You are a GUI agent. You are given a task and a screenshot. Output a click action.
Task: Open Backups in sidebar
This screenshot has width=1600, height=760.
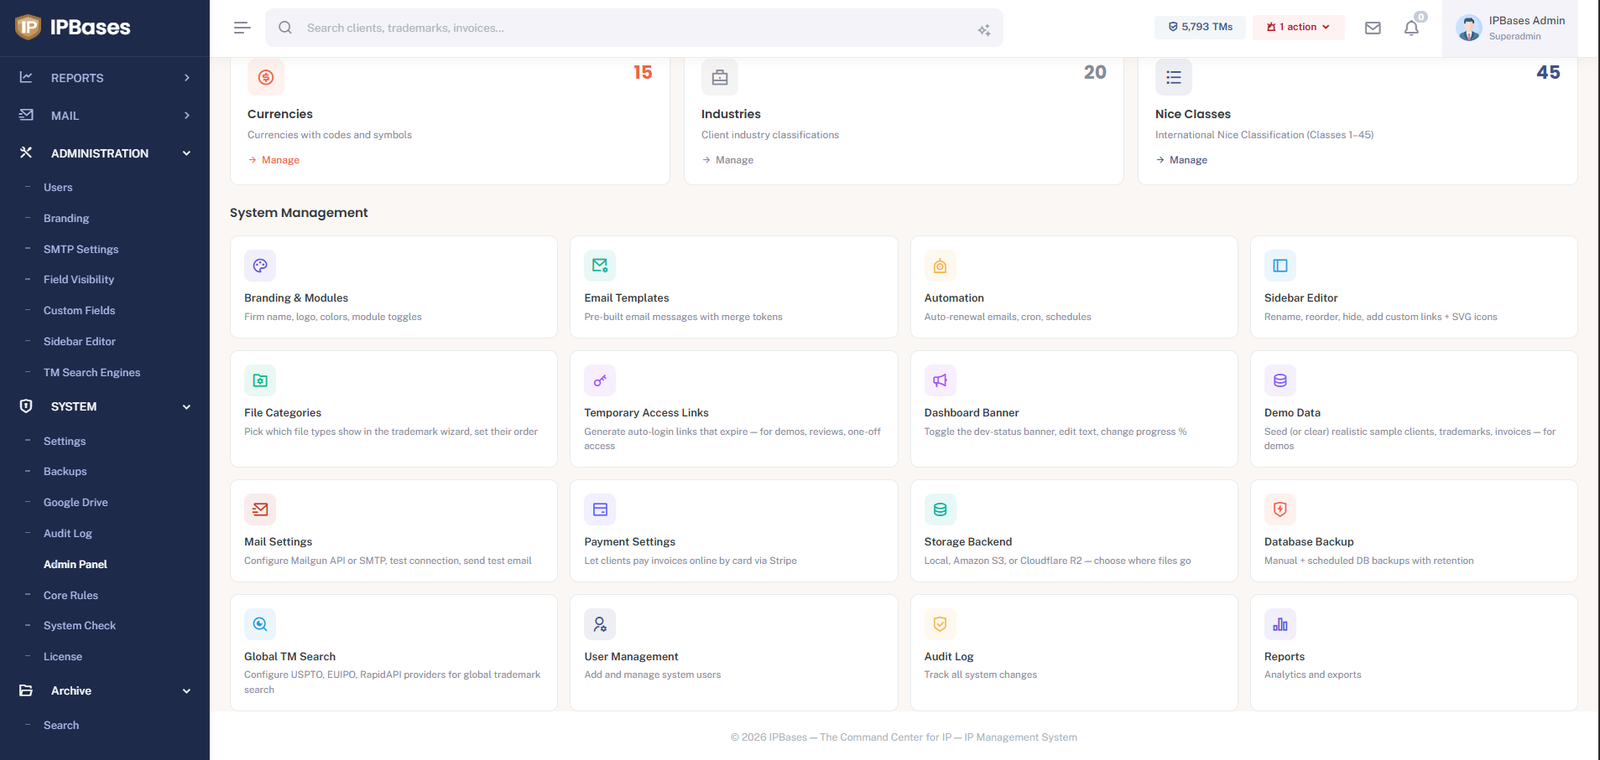pyautogui.click(x=65, y=472)
